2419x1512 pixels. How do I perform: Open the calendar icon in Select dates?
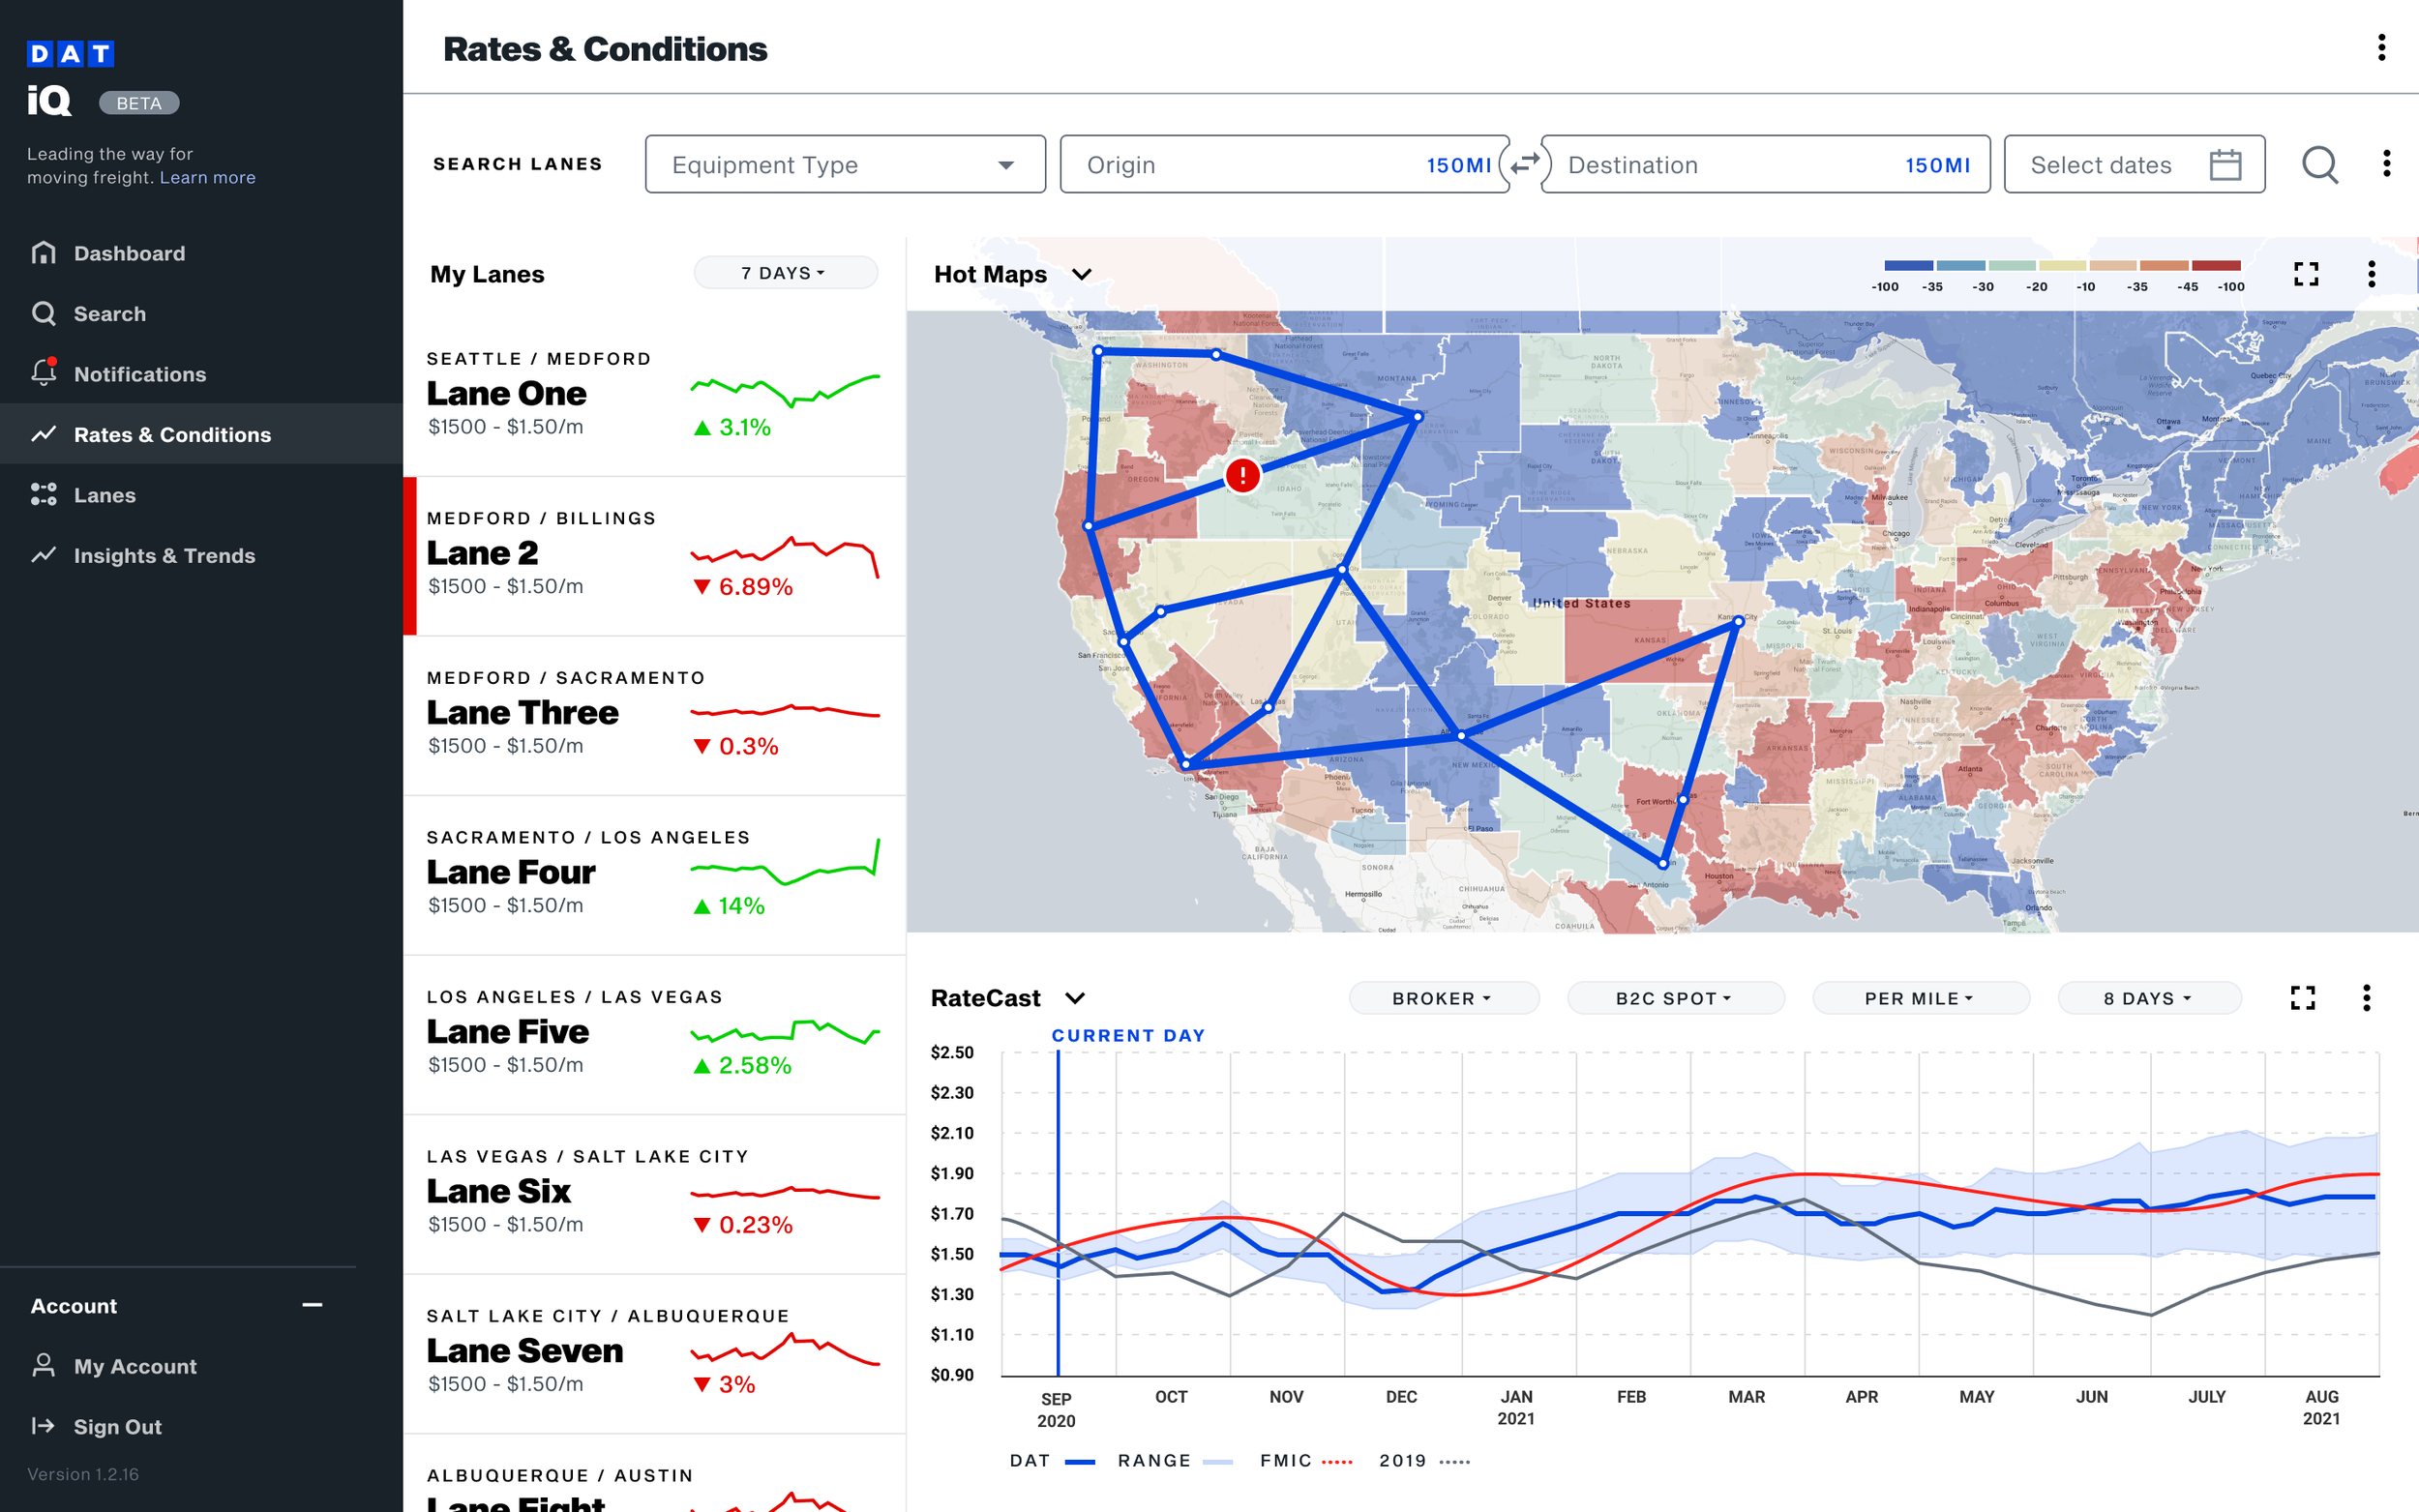point(2225,164)
